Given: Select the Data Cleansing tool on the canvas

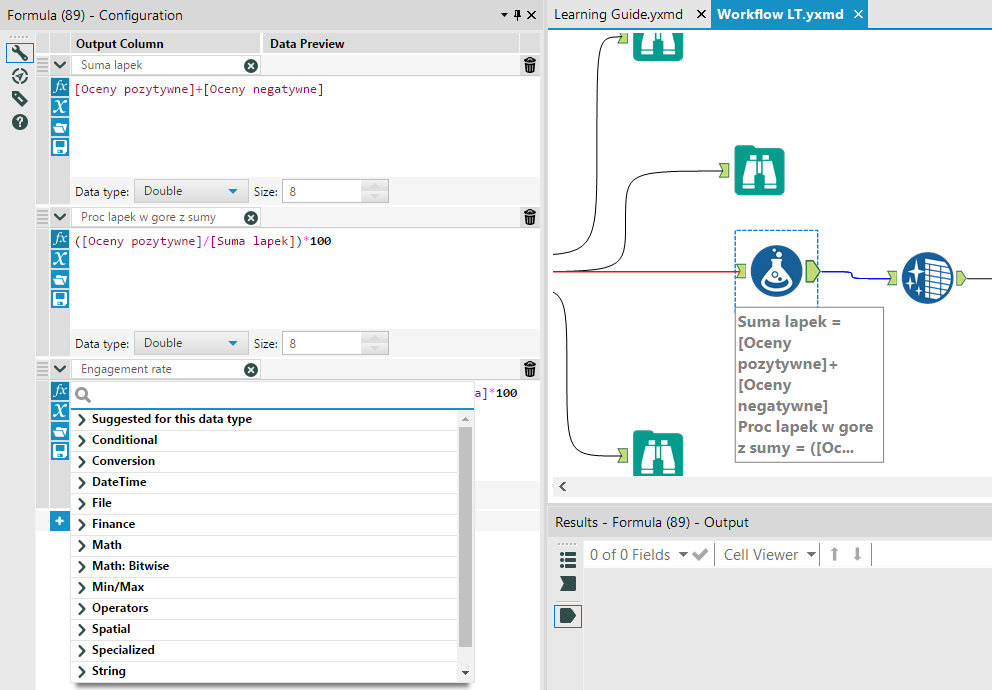Looking at the screenshot, I should pyautogui.click(x=927, y=278).
